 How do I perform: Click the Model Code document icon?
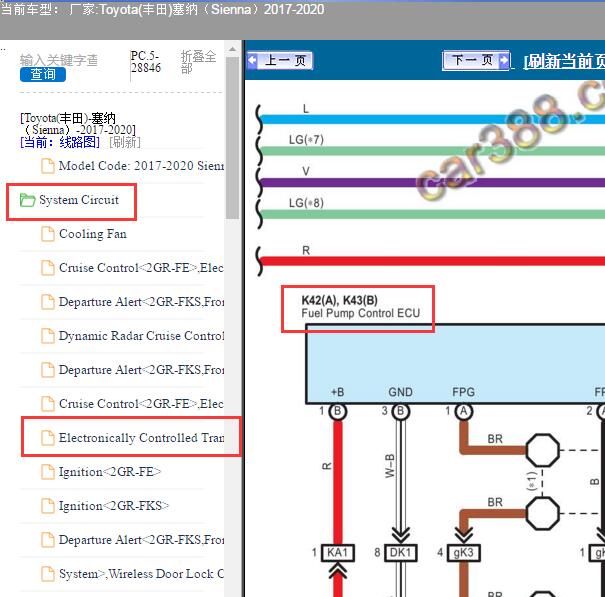point(48,166)
